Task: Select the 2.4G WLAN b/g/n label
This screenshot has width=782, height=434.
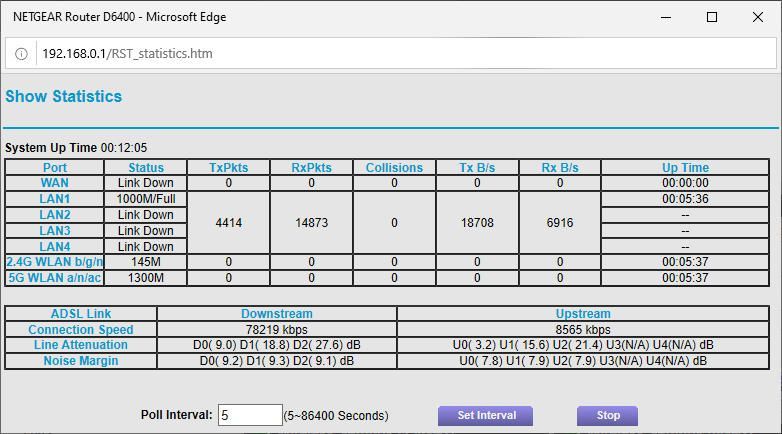Action: (x=54, y=261)
